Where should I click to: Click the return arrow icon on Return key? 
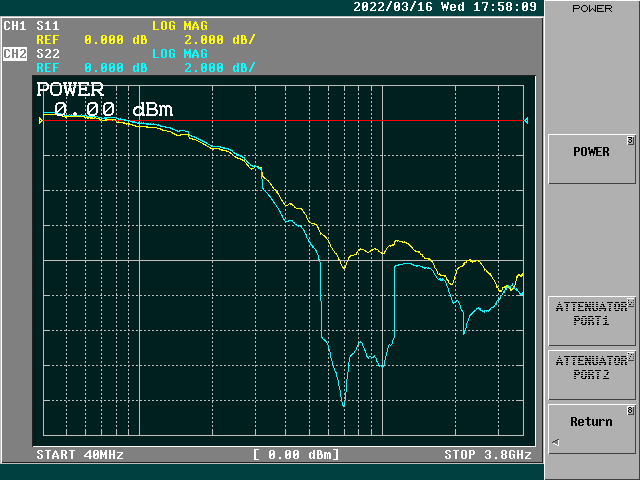[556, 442]
